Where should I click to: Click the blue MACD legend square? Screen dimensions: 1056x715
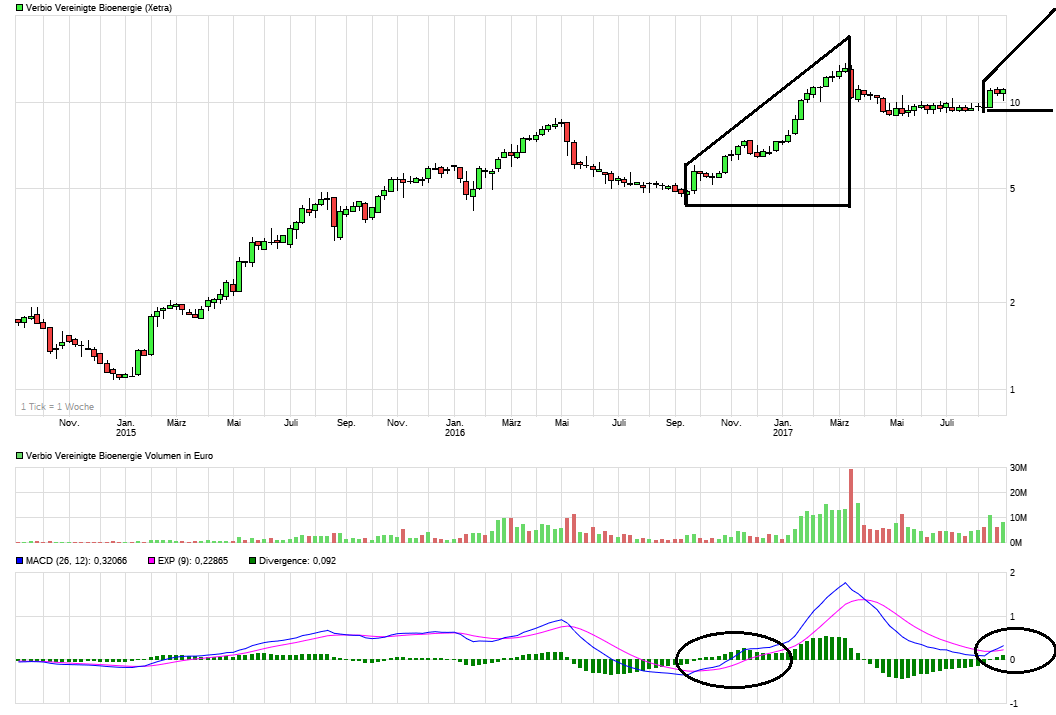click(x=20, y=560)
